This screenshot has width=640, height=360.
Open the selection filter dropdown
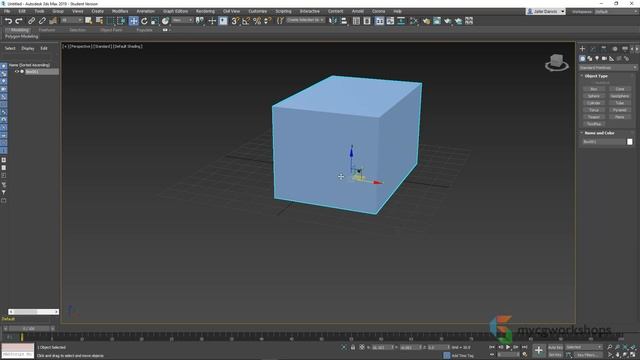(71, 20)
